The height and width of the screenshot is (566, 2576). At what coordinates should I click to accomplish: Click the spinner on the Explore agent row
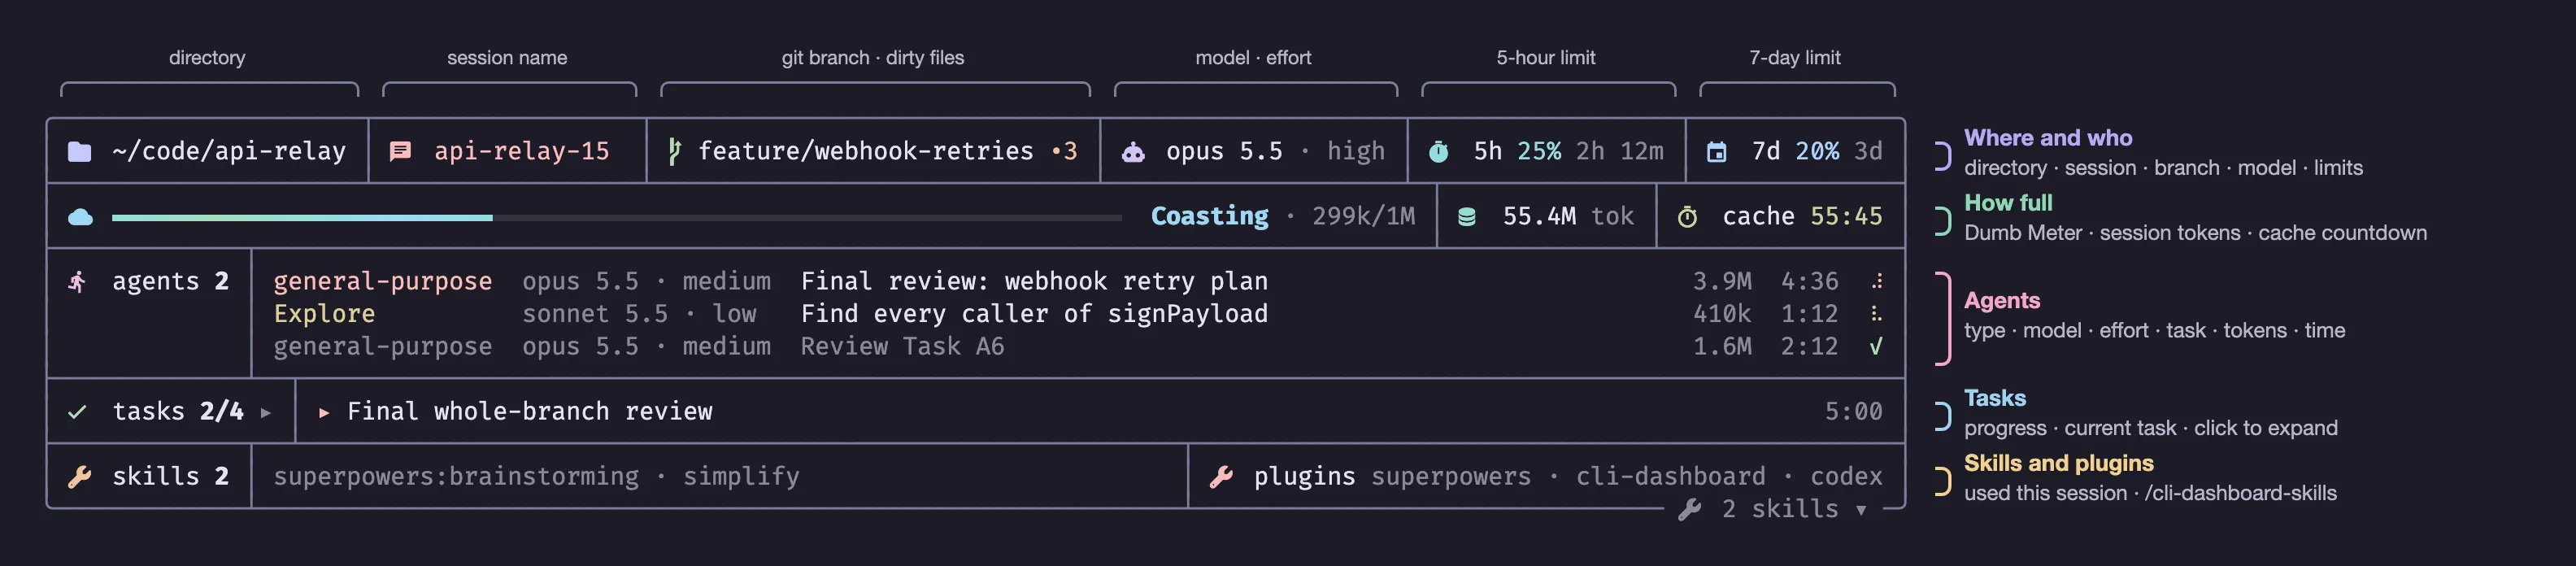(x=1877, y=314)
